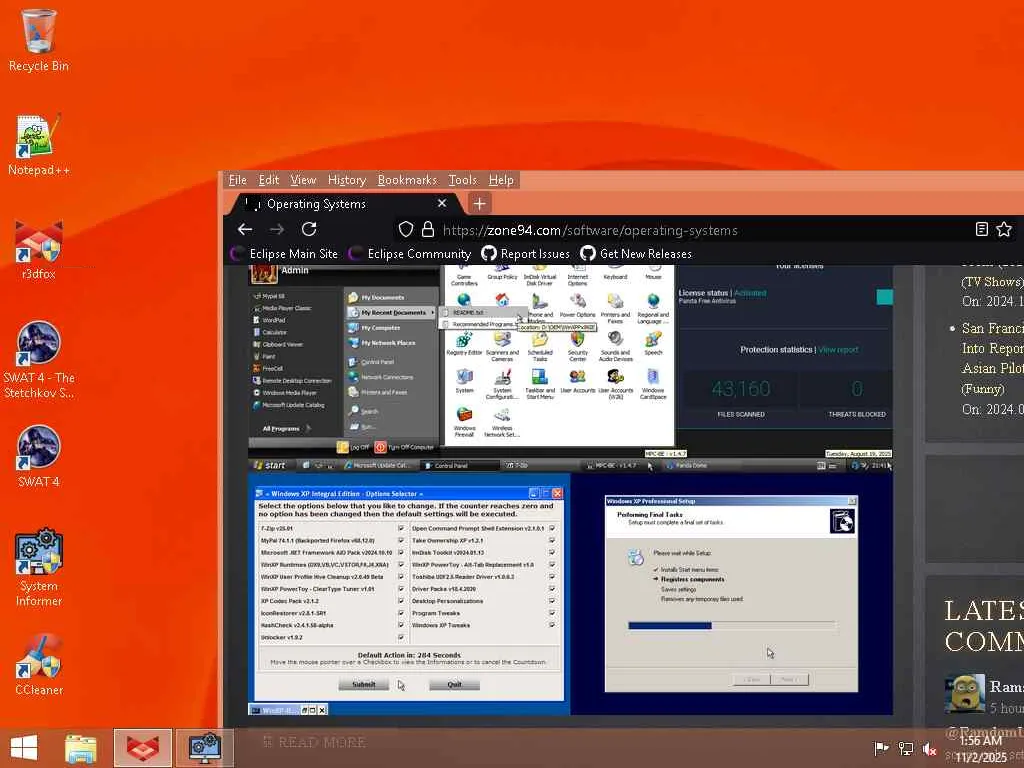Select the SWAT 4 - The Stetchkov S... shortcut

coord(39,360)
